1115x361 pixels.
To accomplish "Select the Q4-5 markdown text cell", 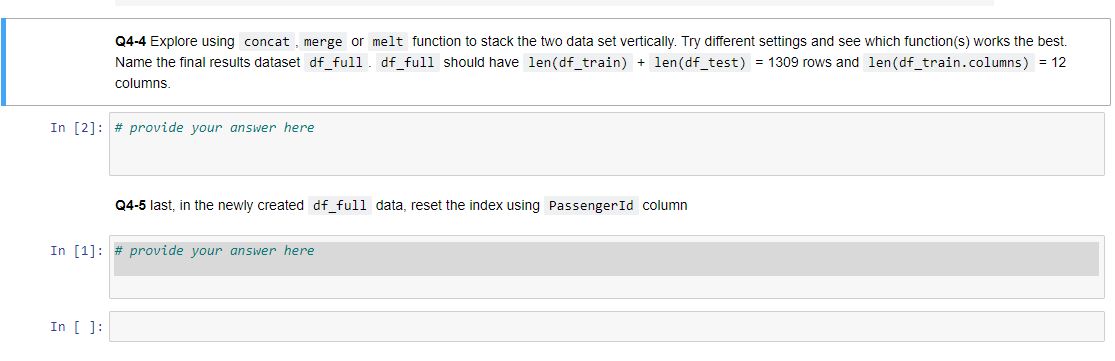I will pos(401,205).
